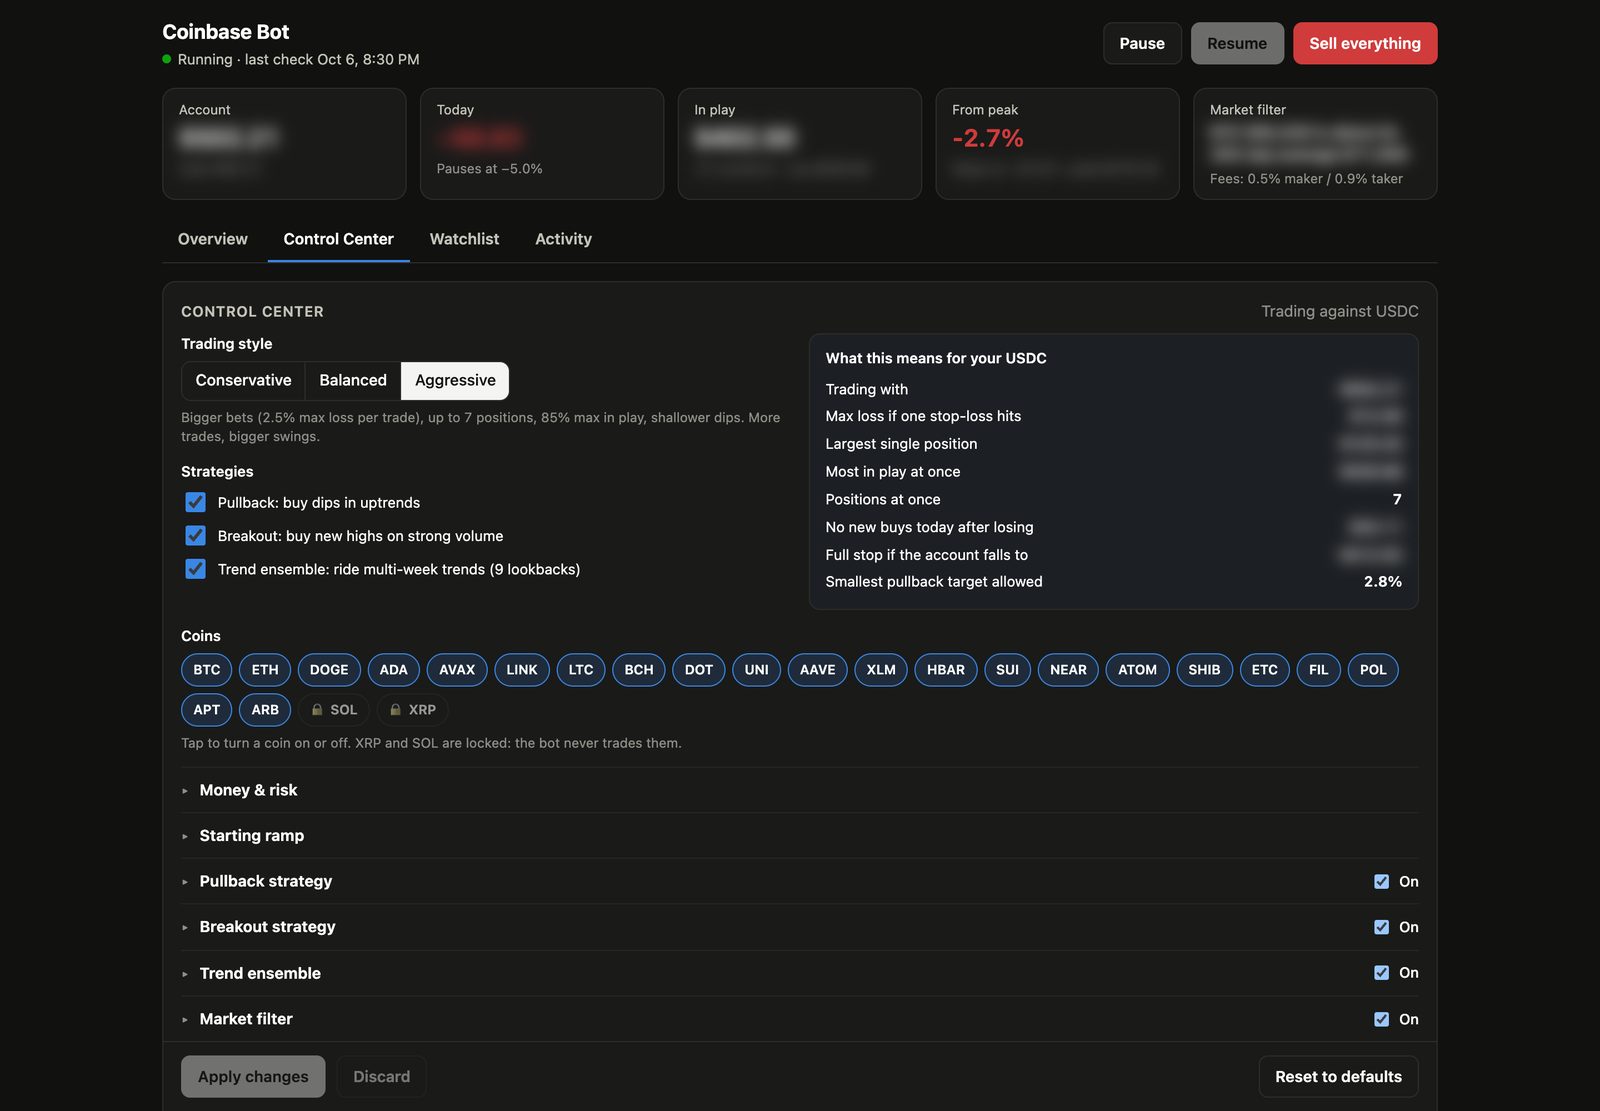Toggle the APT coin chip
This screenshot has width=1600, height=1111.
(207, 710)
